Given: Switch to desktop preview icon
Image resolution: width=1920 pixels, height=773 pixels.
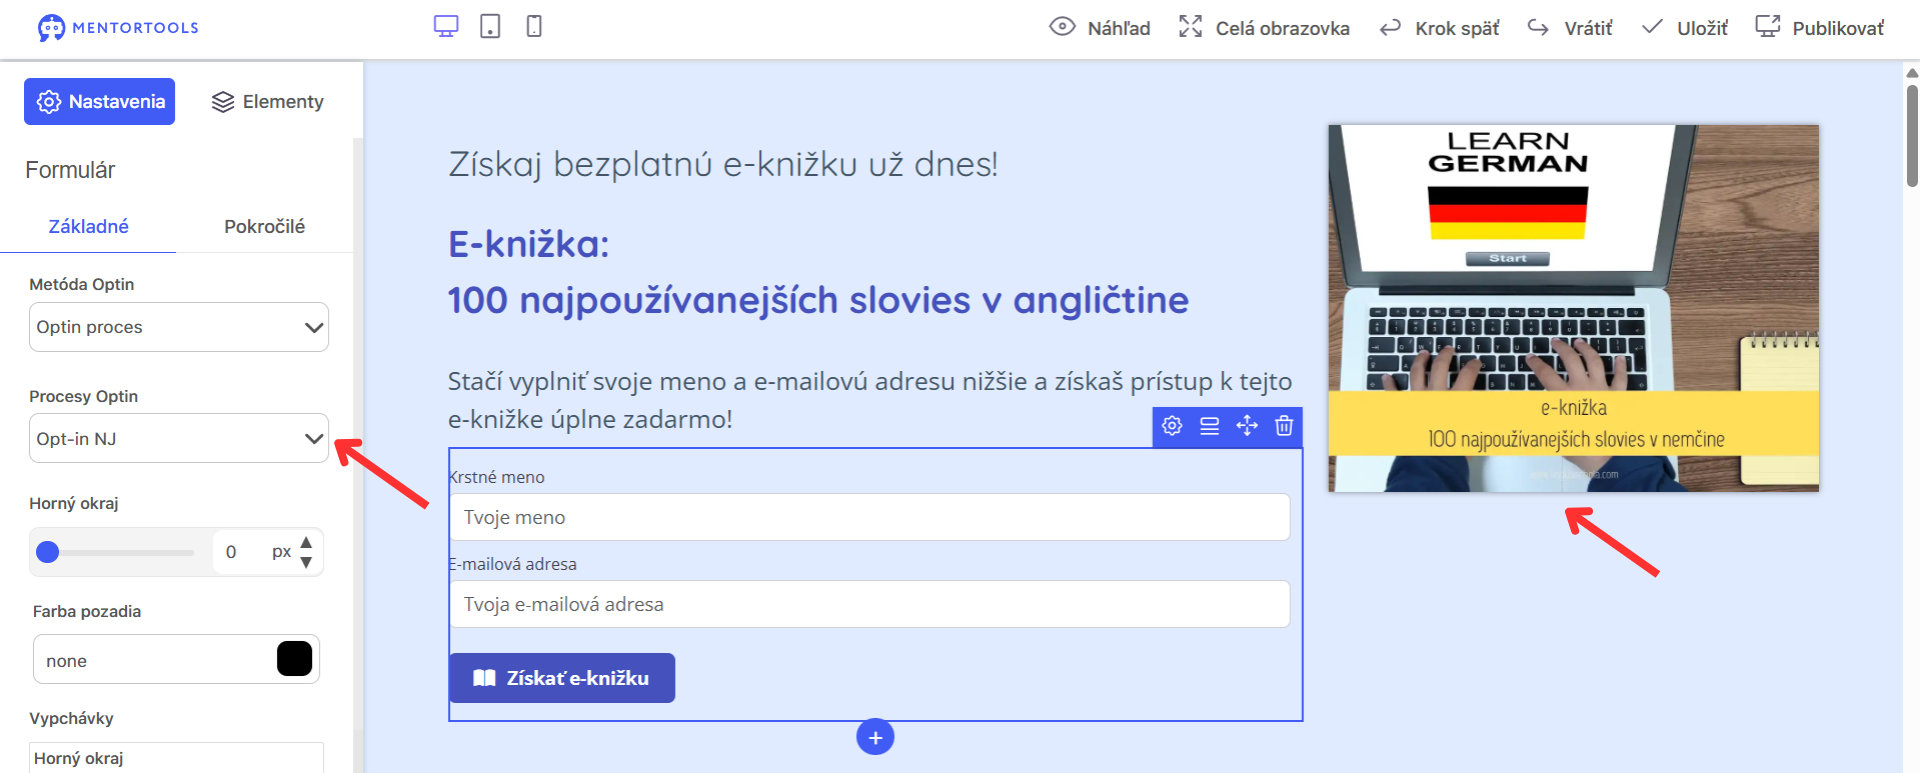Looking at the screenshot, I should coord(446,27).
